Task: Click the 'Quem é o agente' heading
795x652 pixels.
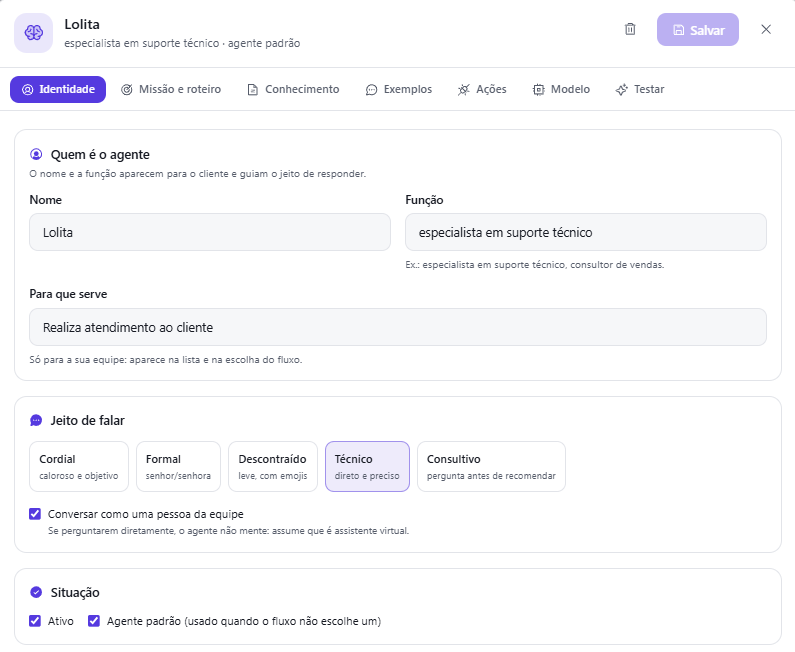Action: (x=100, y=155)
